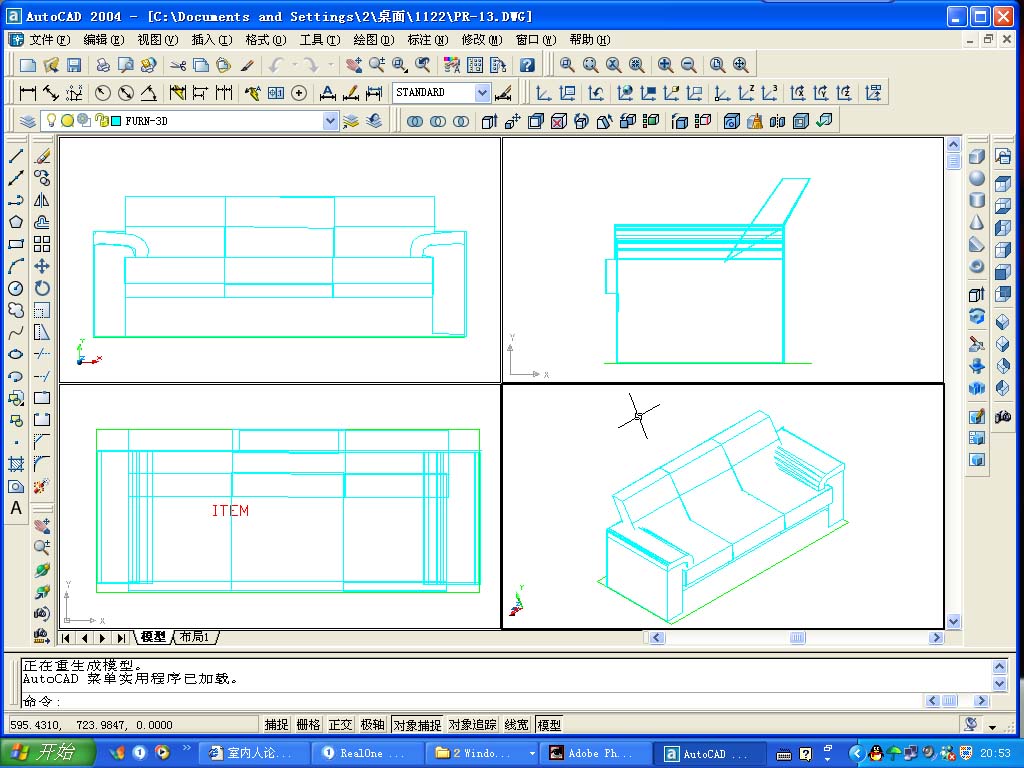Image resolution: width=1024 pixels, height=768 pixels.
Task: Open the 绘图(D) Draw menu
Action: 373,40
